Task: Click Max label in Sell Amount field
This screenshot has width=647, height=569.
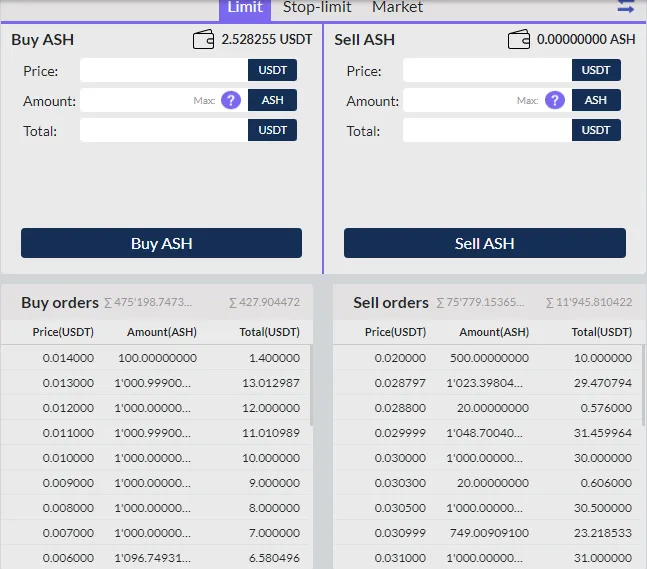Action: click(x=527, y=101)
